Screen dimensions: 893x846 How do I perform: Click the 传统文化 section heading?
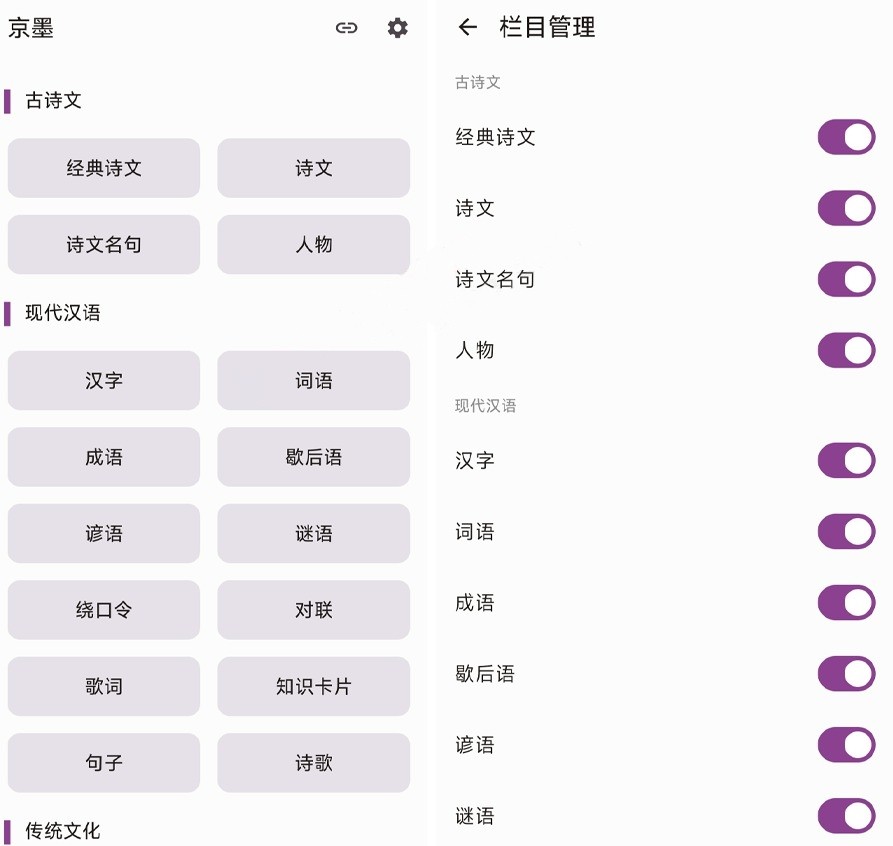pos(63,831)
